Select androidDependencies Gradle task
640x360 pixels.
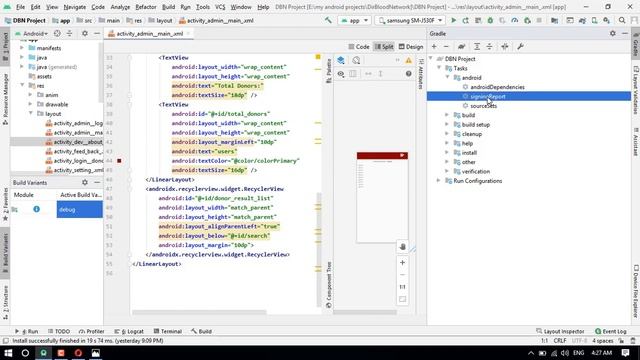[497, 87]
